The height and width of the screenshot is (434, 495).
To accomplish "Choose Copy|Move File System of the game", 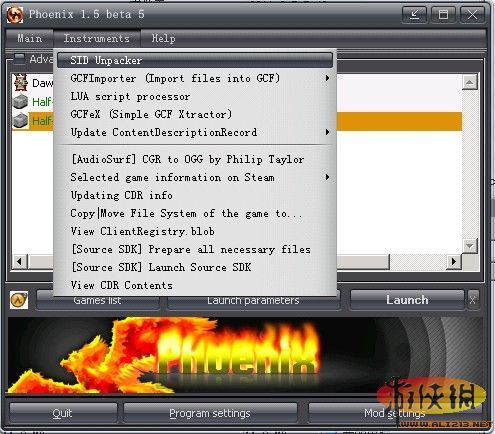I will 195,213.
